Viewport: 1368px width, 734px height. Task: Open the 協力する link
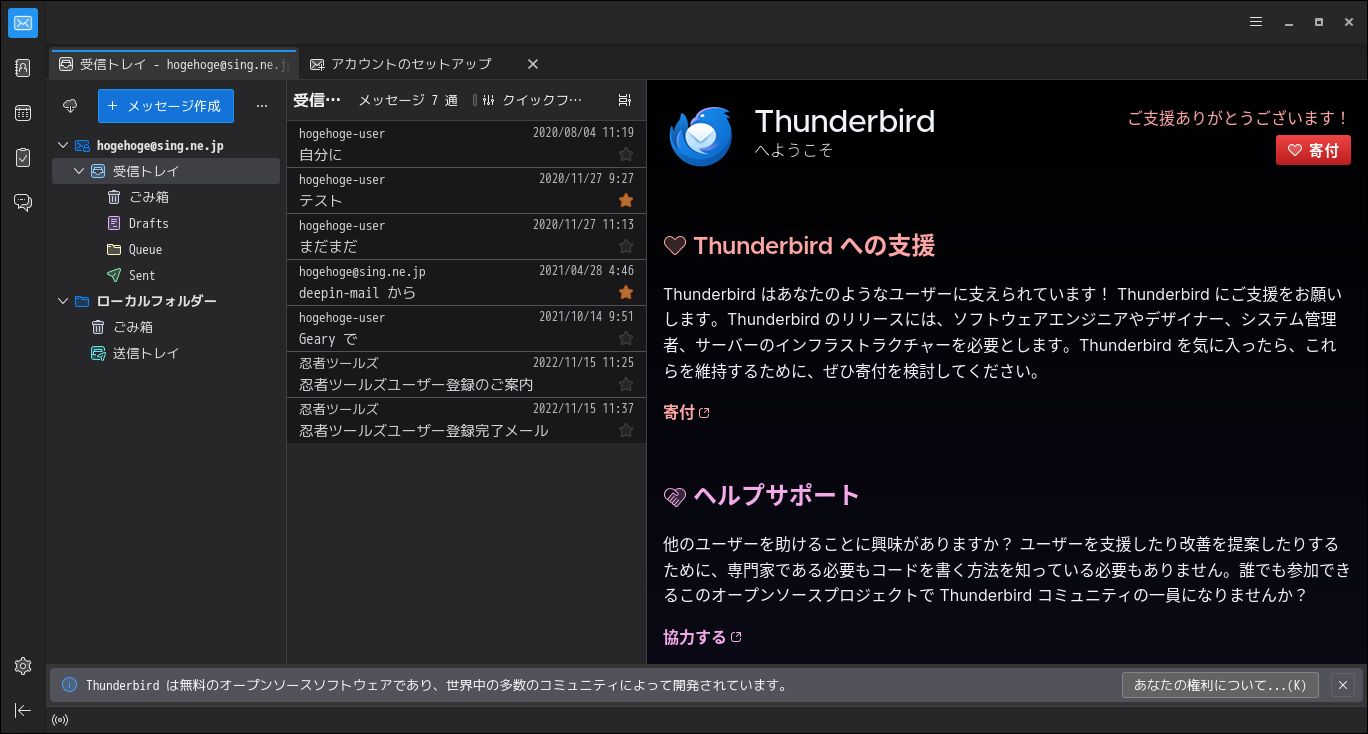pyautogui.click(x=702, y=637)
